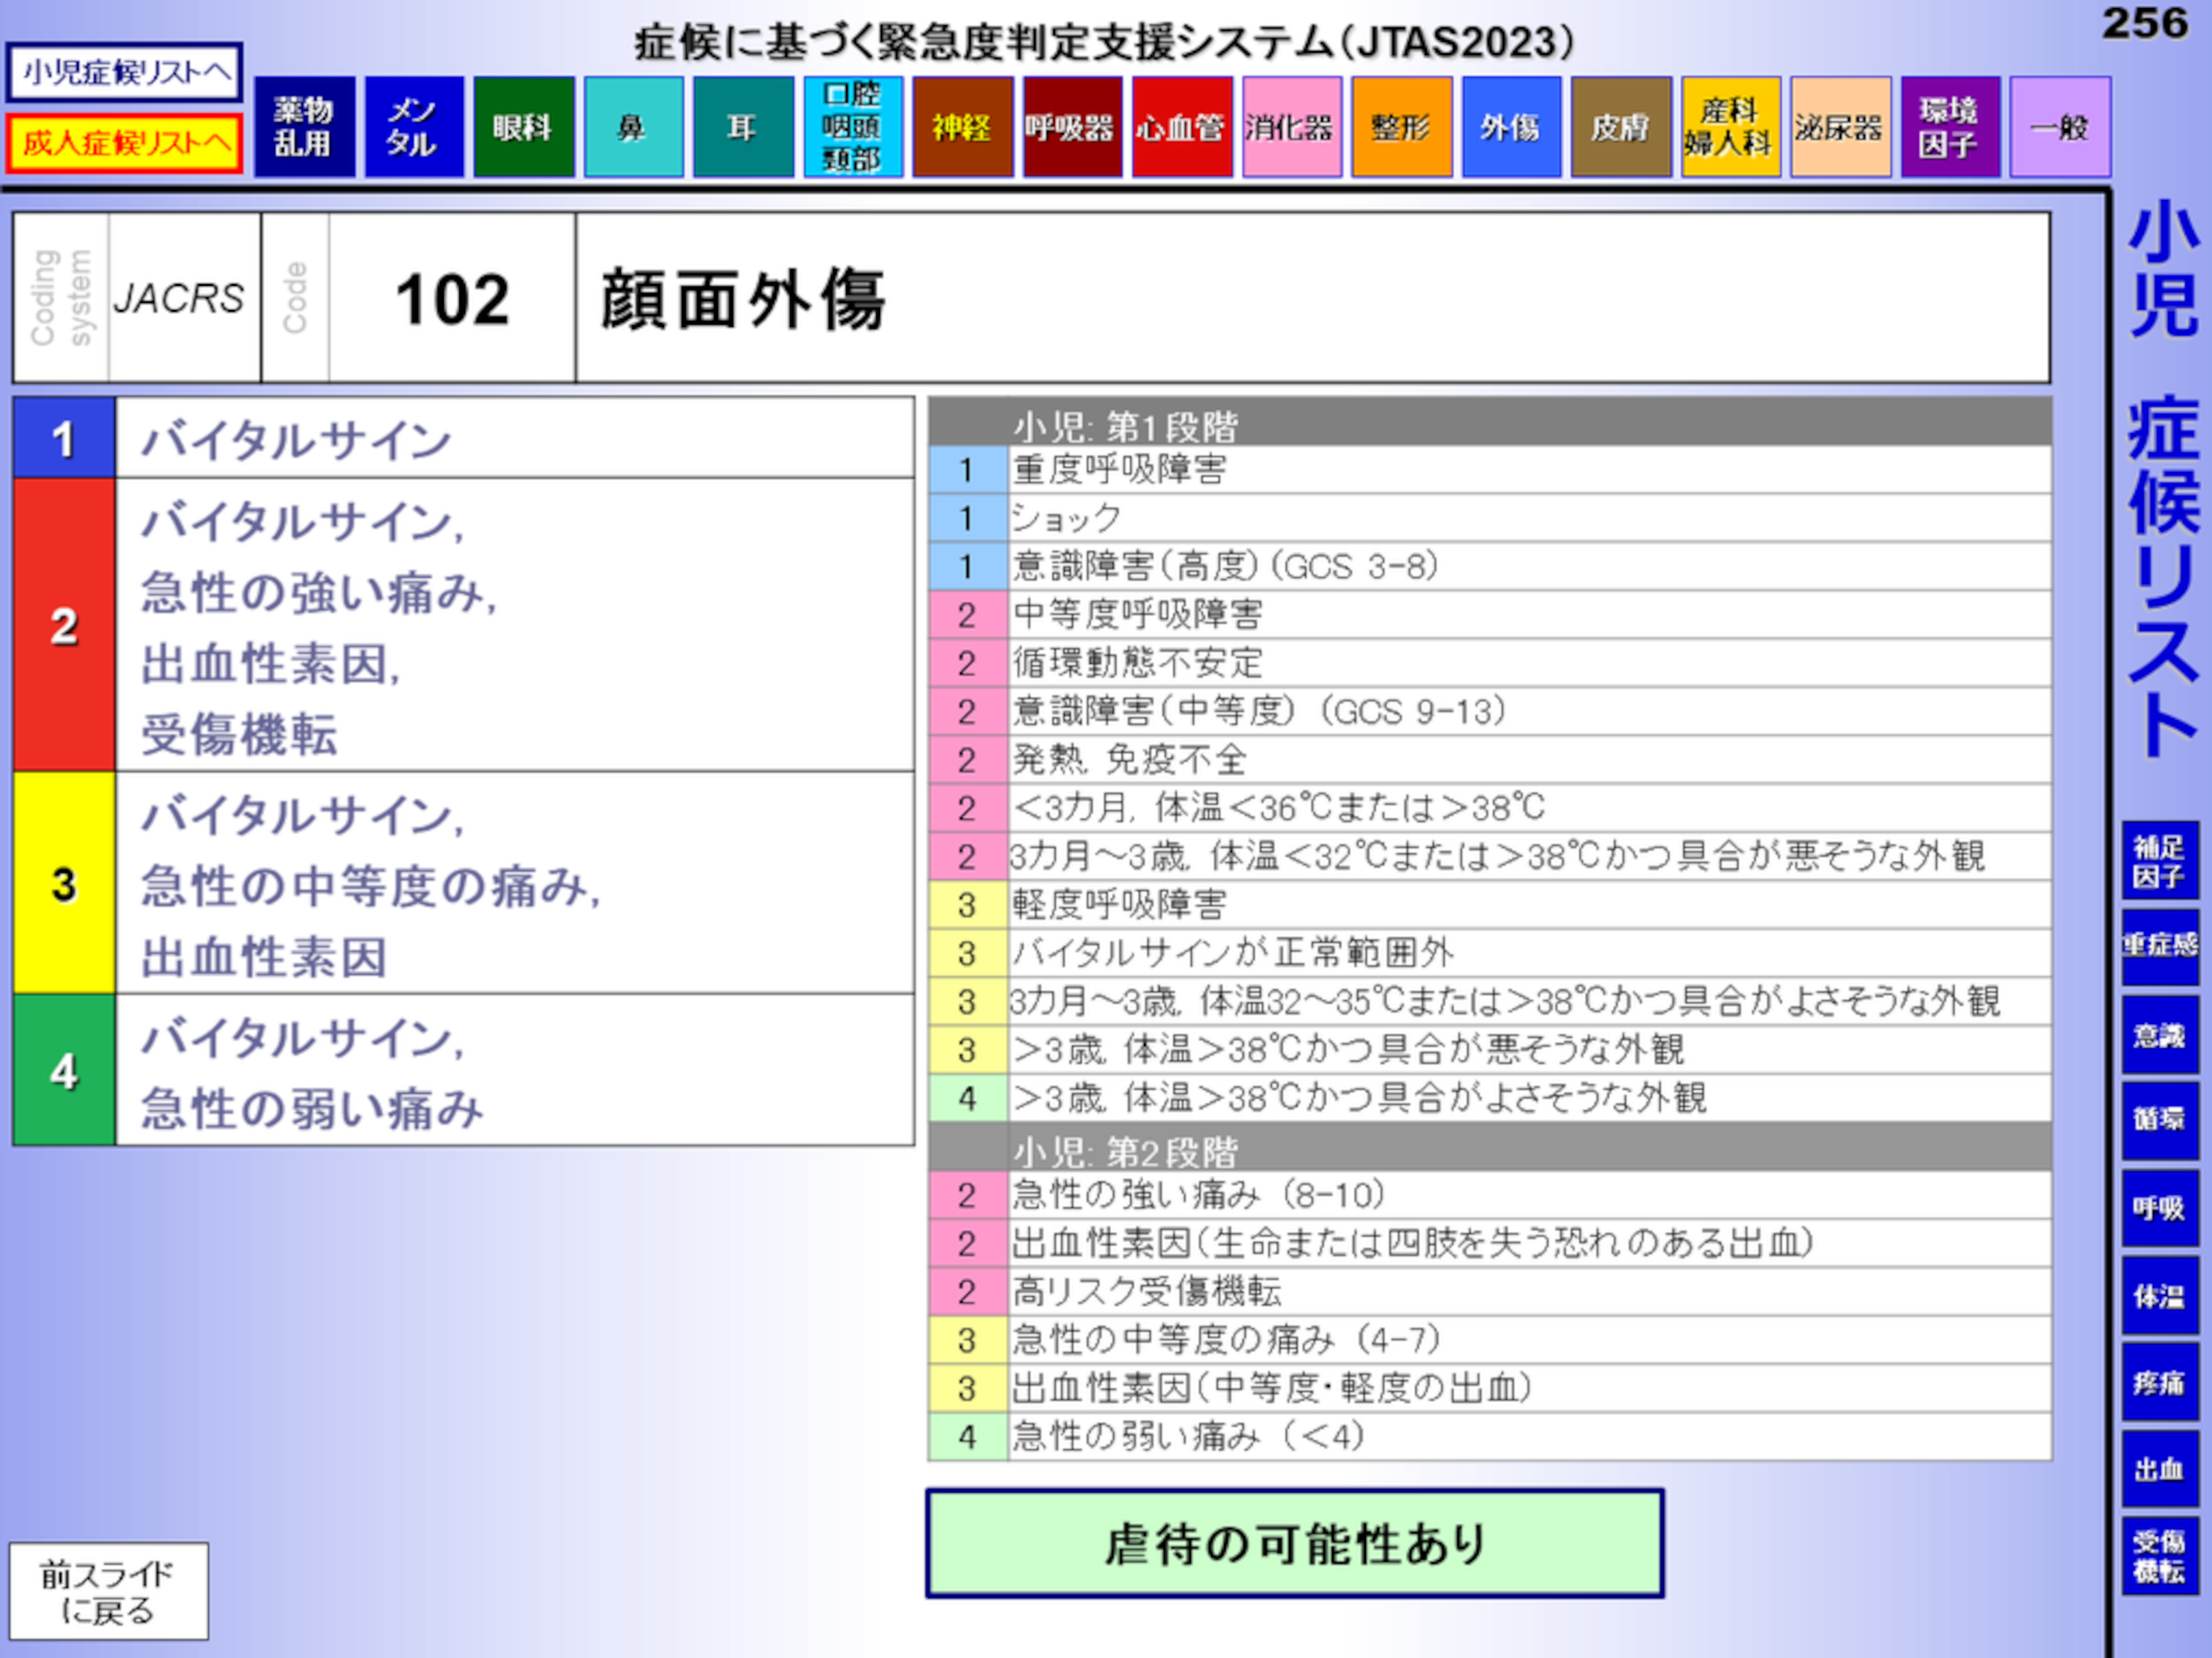
Task: Go to 成人症候リストへ
Action: [x=125, y=143]
